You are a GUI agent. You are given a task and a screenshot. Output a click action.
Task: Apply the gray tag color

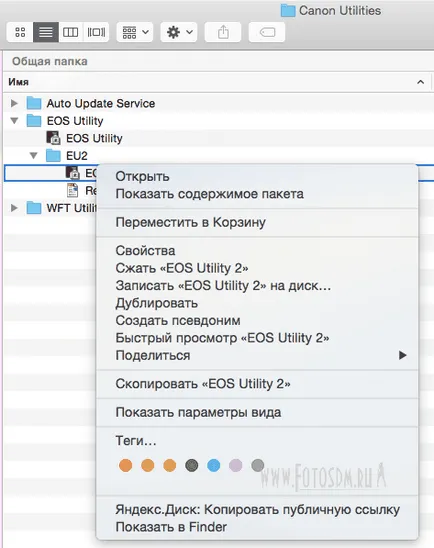(258, 466)
